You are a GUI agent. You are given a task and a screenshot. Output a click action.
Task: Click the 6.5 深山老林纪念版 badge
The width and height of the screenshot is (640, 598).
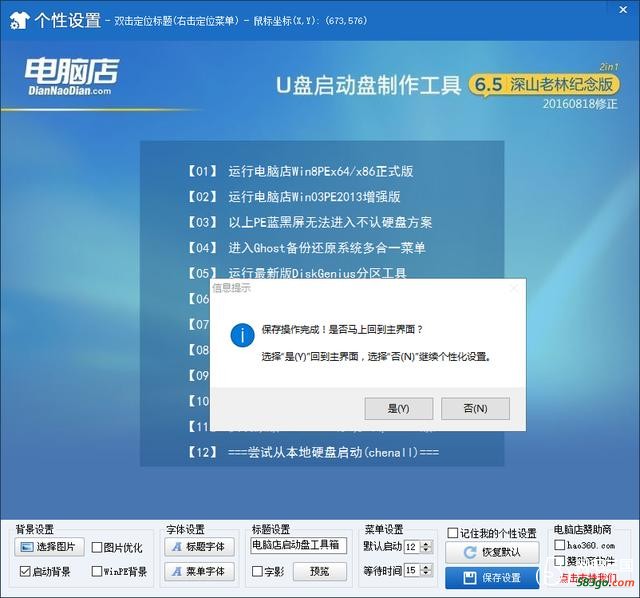[544, 85]
